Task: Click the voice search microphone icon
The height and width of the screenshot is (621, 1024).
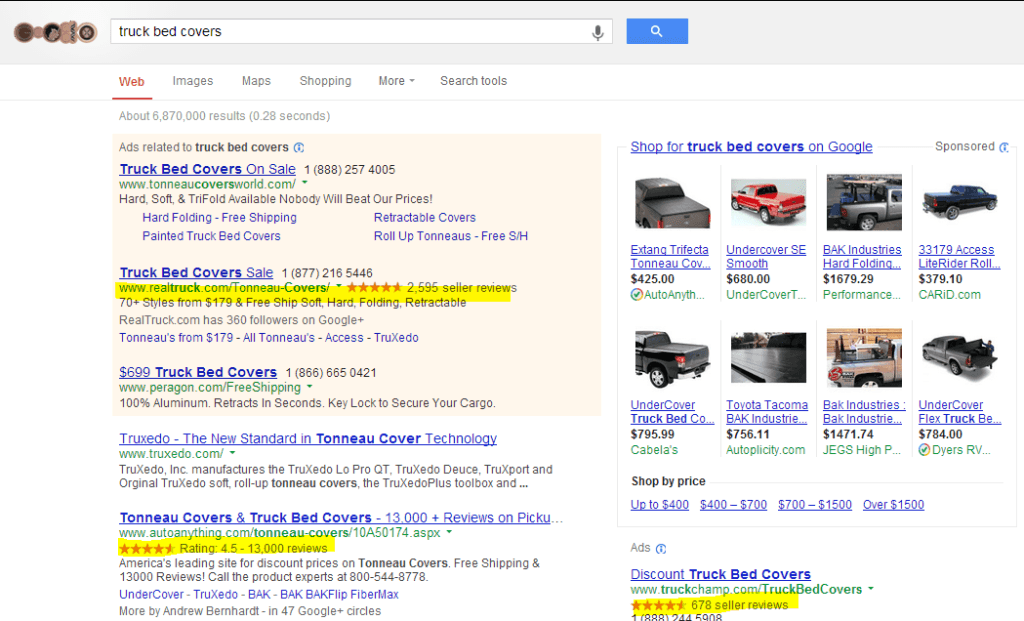Action: coord(597,31)
